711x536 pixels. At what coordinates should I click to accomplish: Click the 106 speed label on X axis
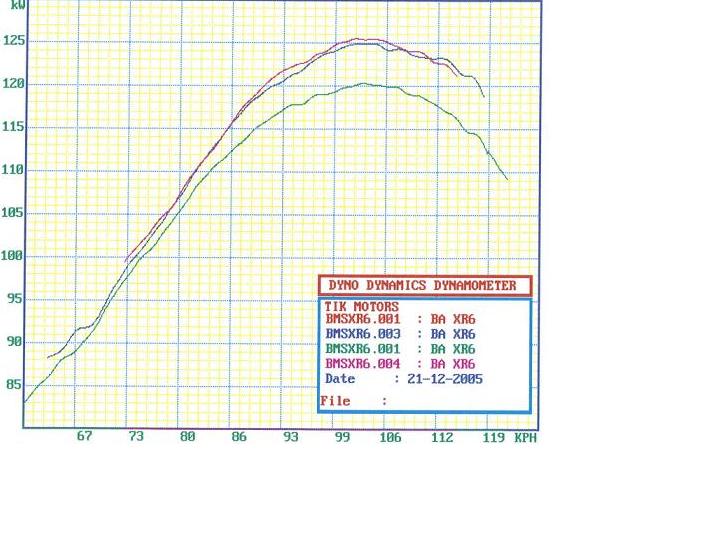(391, 437)
